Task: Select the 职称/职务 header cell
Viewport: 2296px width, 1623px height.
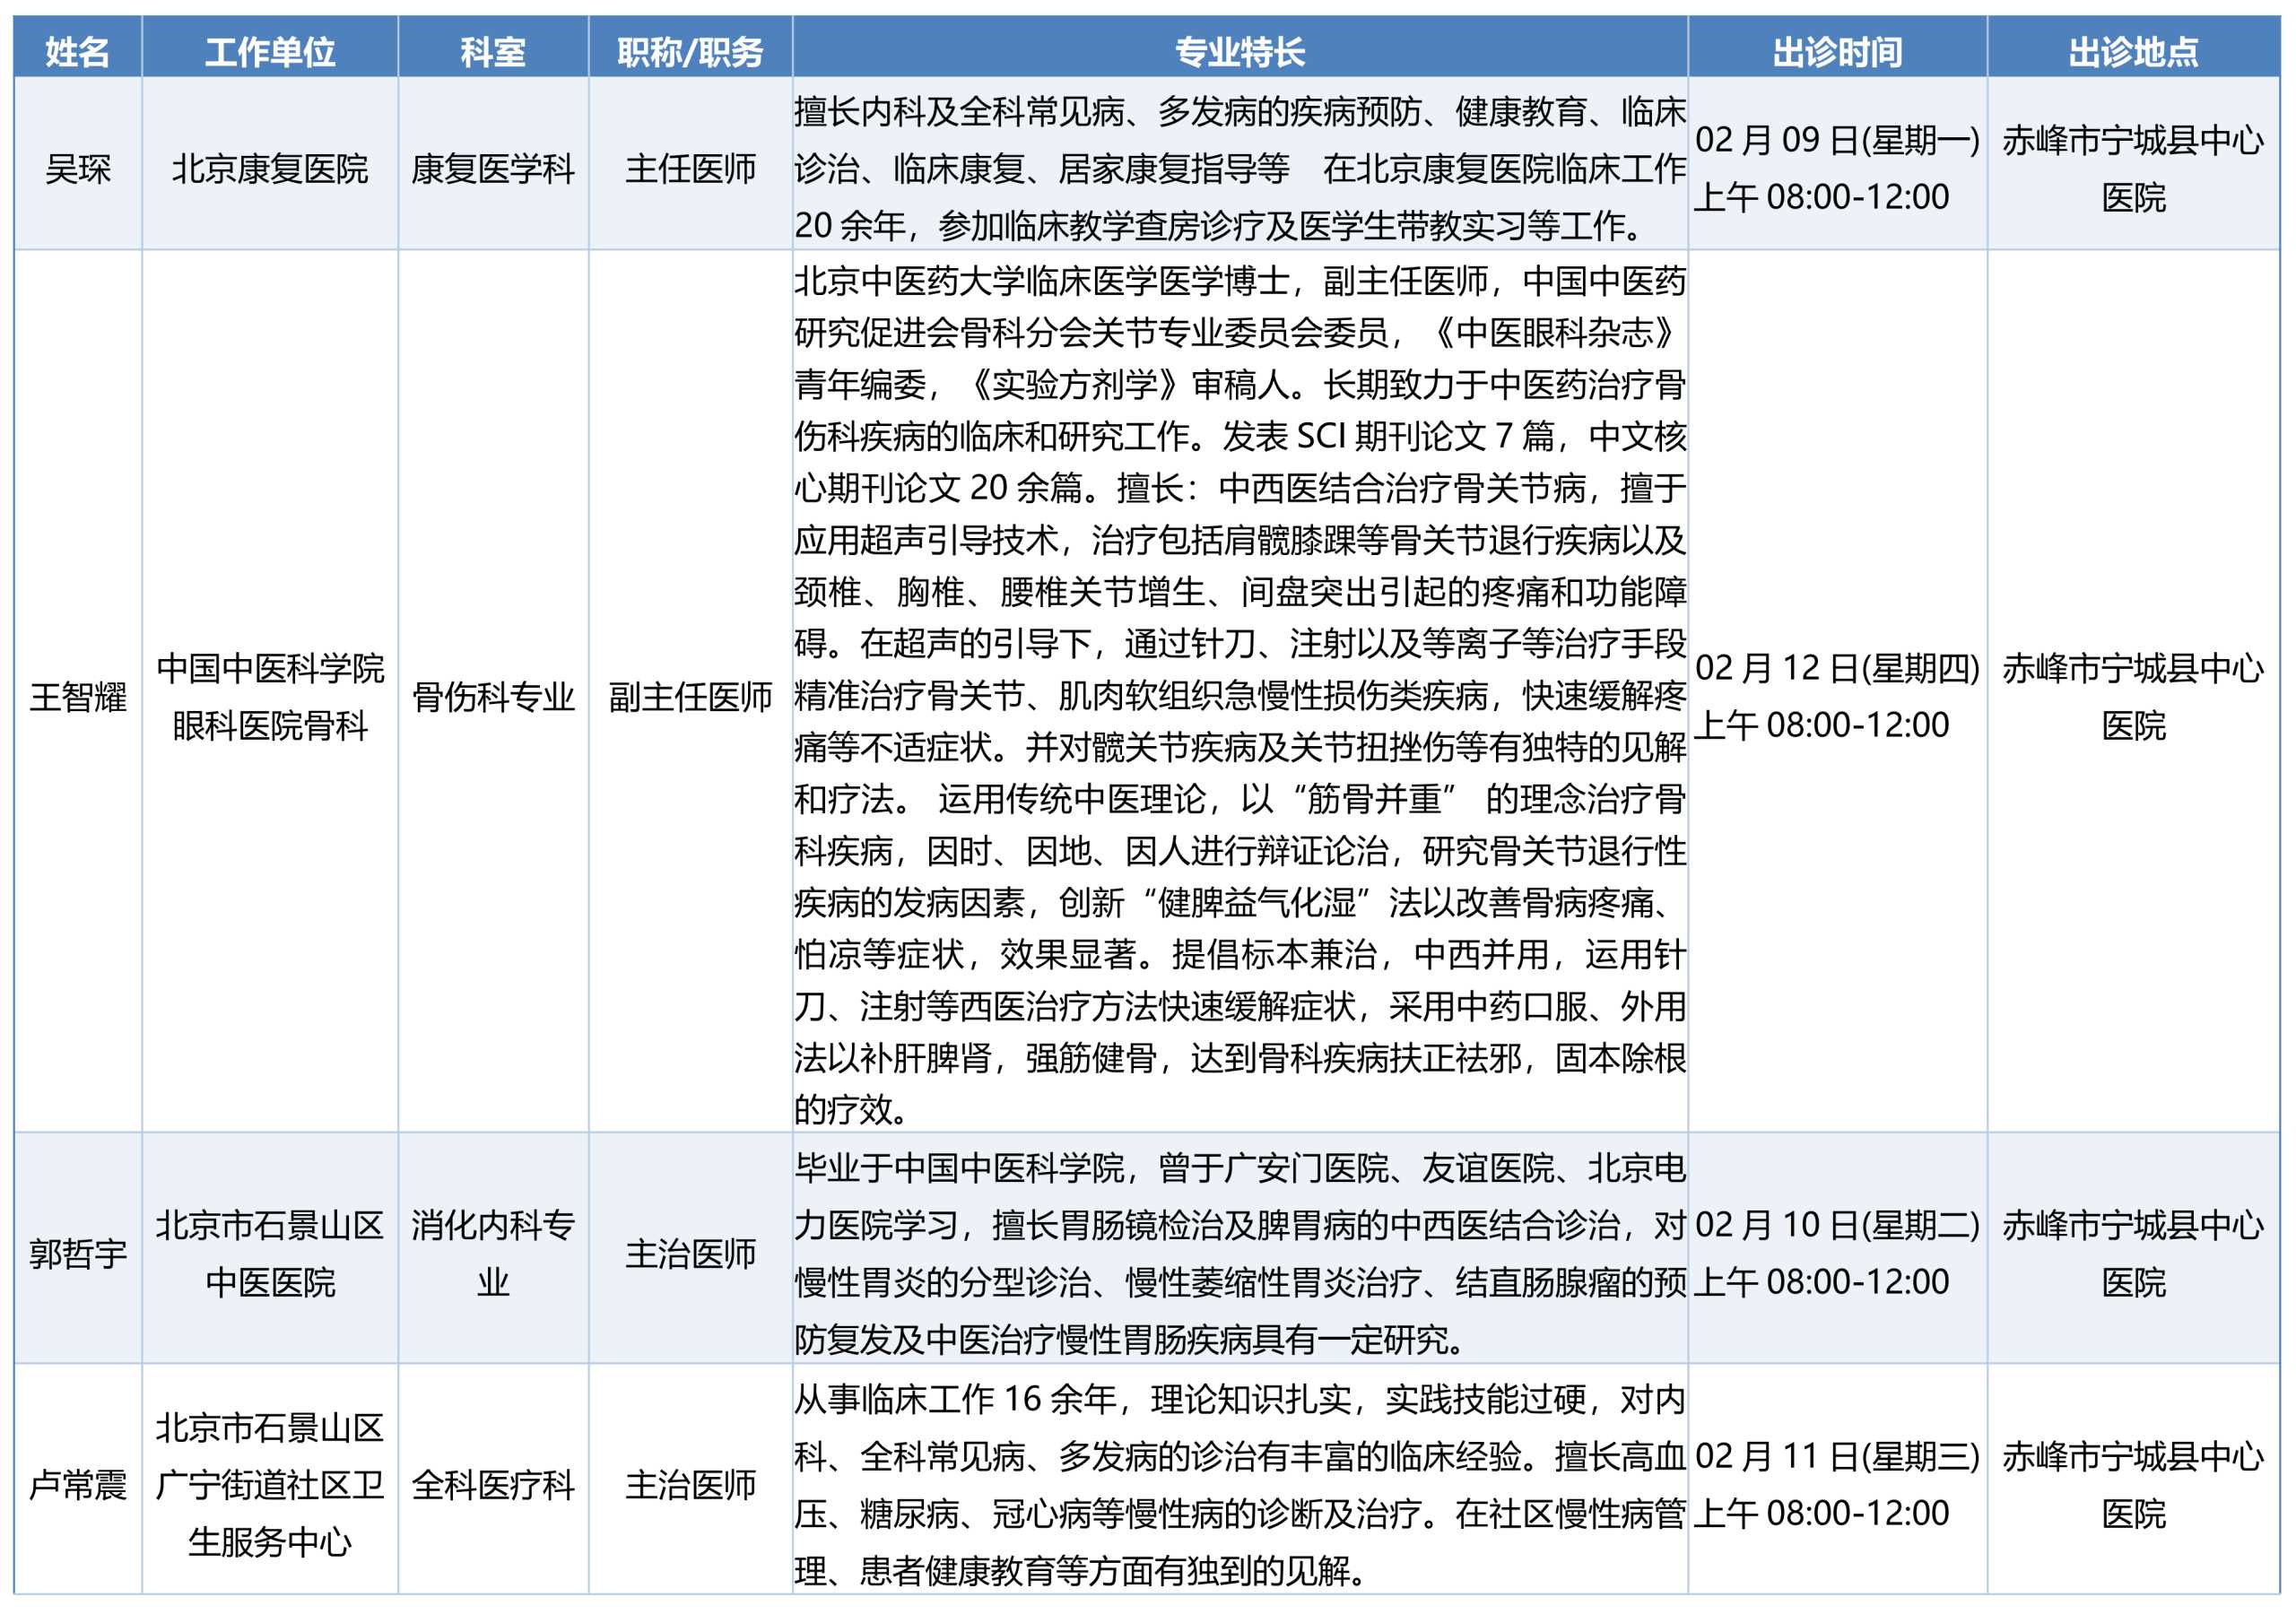Action: tap(690, 51)
